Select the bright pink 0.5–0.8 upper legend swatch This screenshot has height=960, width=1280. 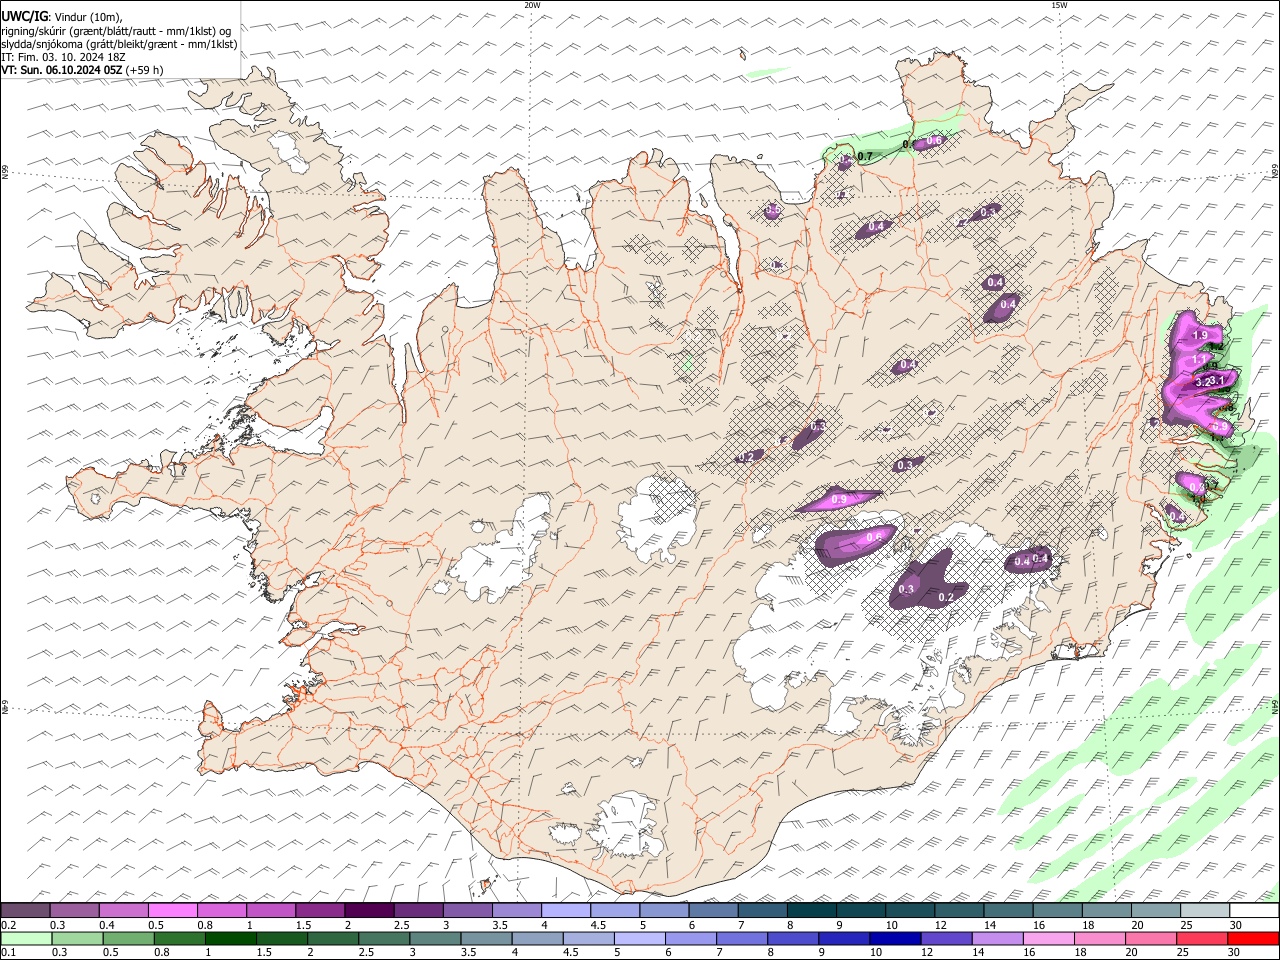point(173,910)
